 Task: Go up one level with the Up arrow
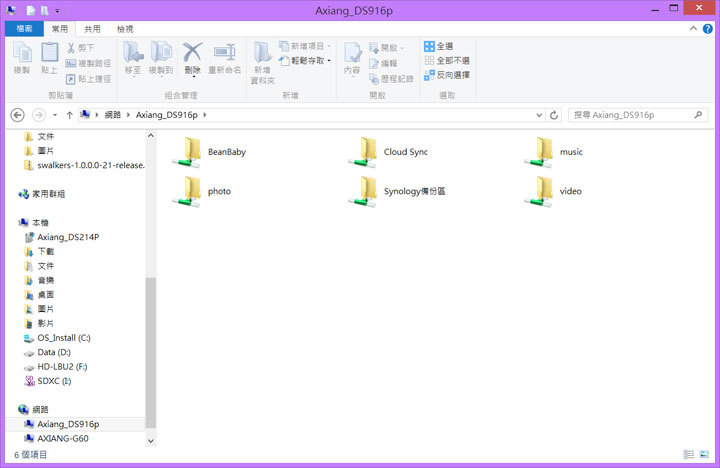[x=69, y=115]
